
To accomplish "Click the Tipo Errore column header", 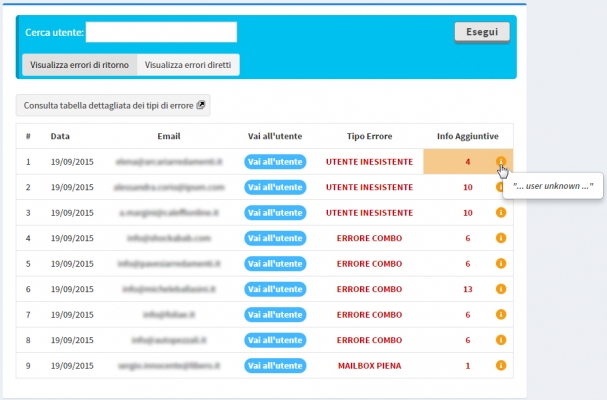I will [x=369, y=136].
